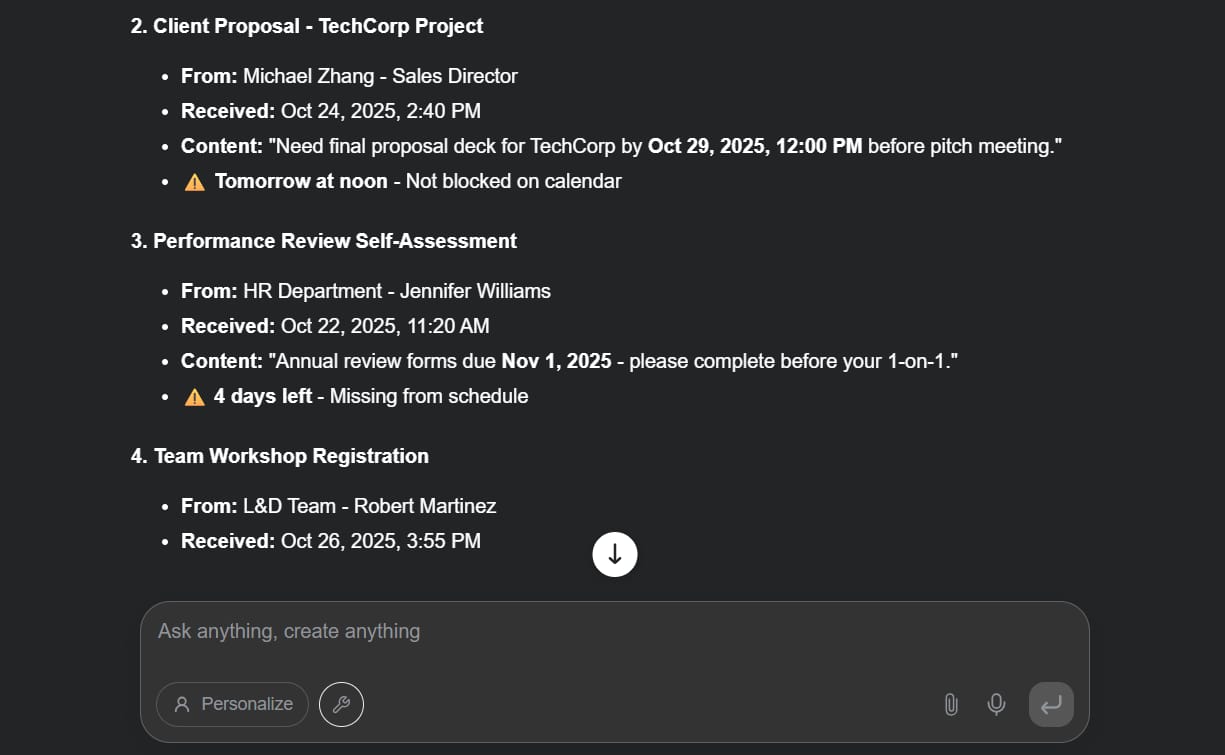
Task: Click the Nov 1, 2025 due date
Action: pos(556,361)
